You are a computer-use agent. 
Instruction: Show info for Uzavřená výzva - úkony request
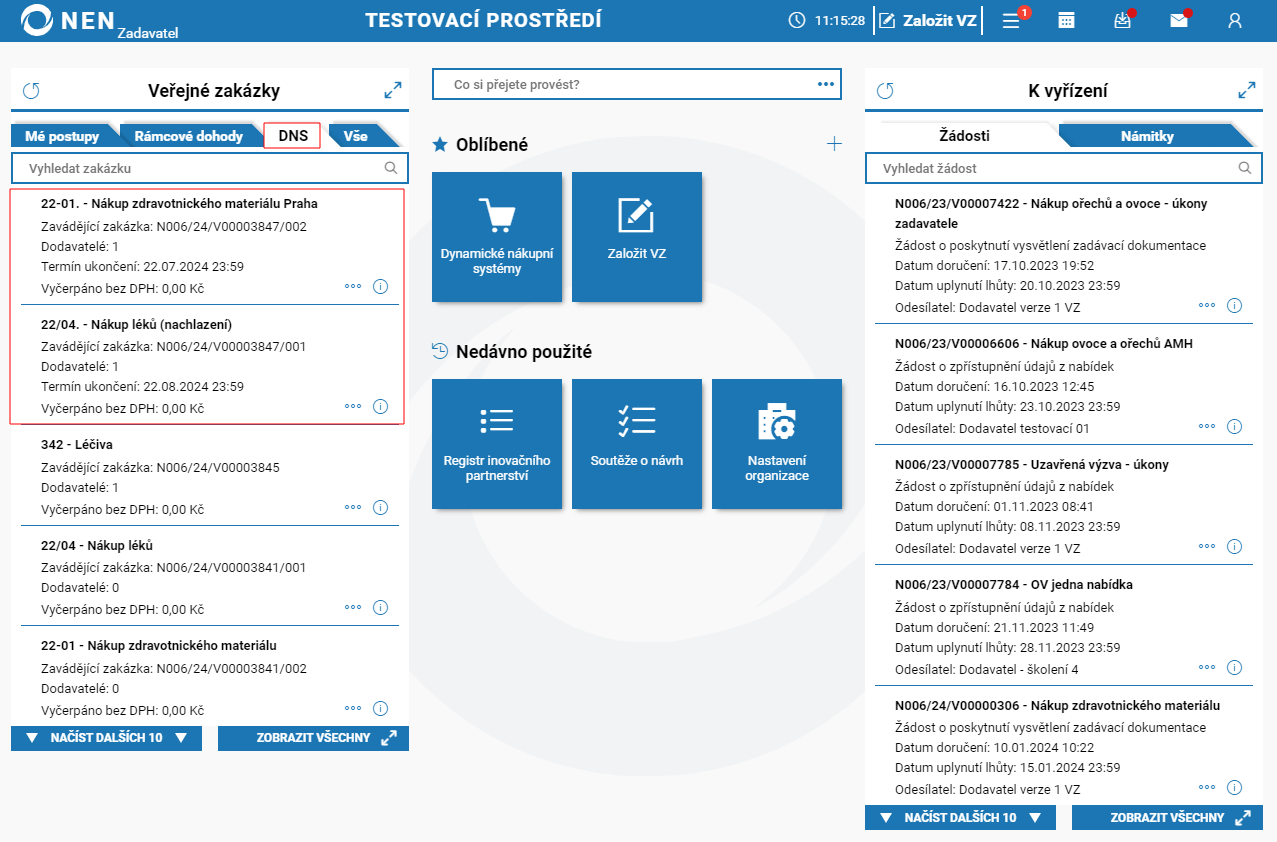point(1234,546)
